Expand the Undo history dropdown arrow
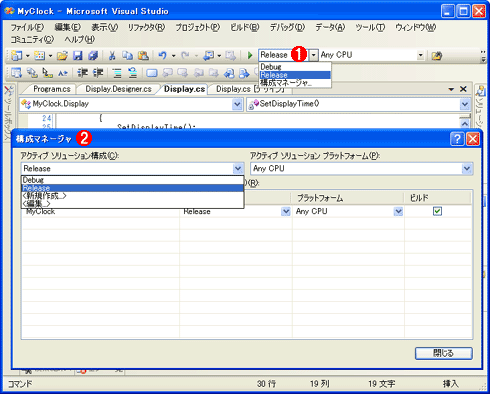Screen dimensions: 490x394 (x=174, y=56)
